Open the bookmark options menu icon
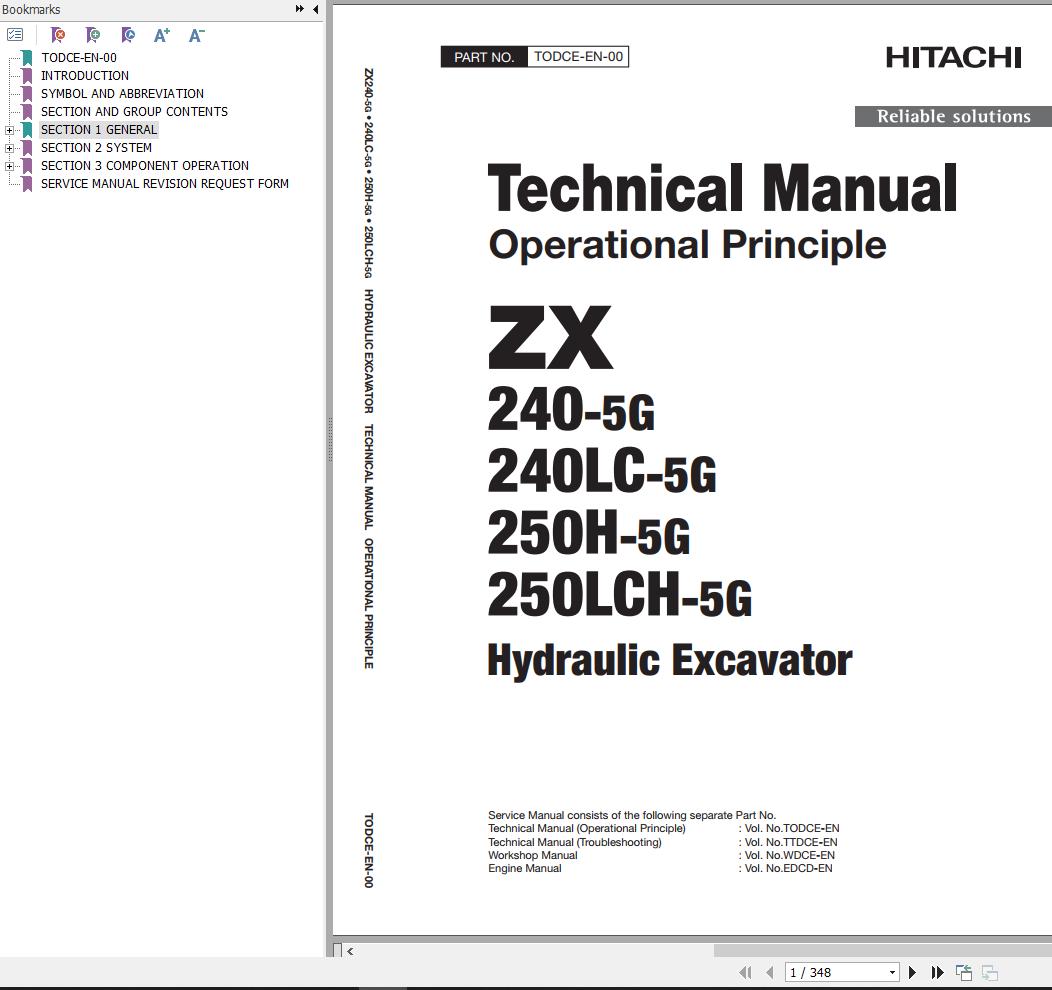Viewport: 1052px width, 990px height. tap(15, 35)
